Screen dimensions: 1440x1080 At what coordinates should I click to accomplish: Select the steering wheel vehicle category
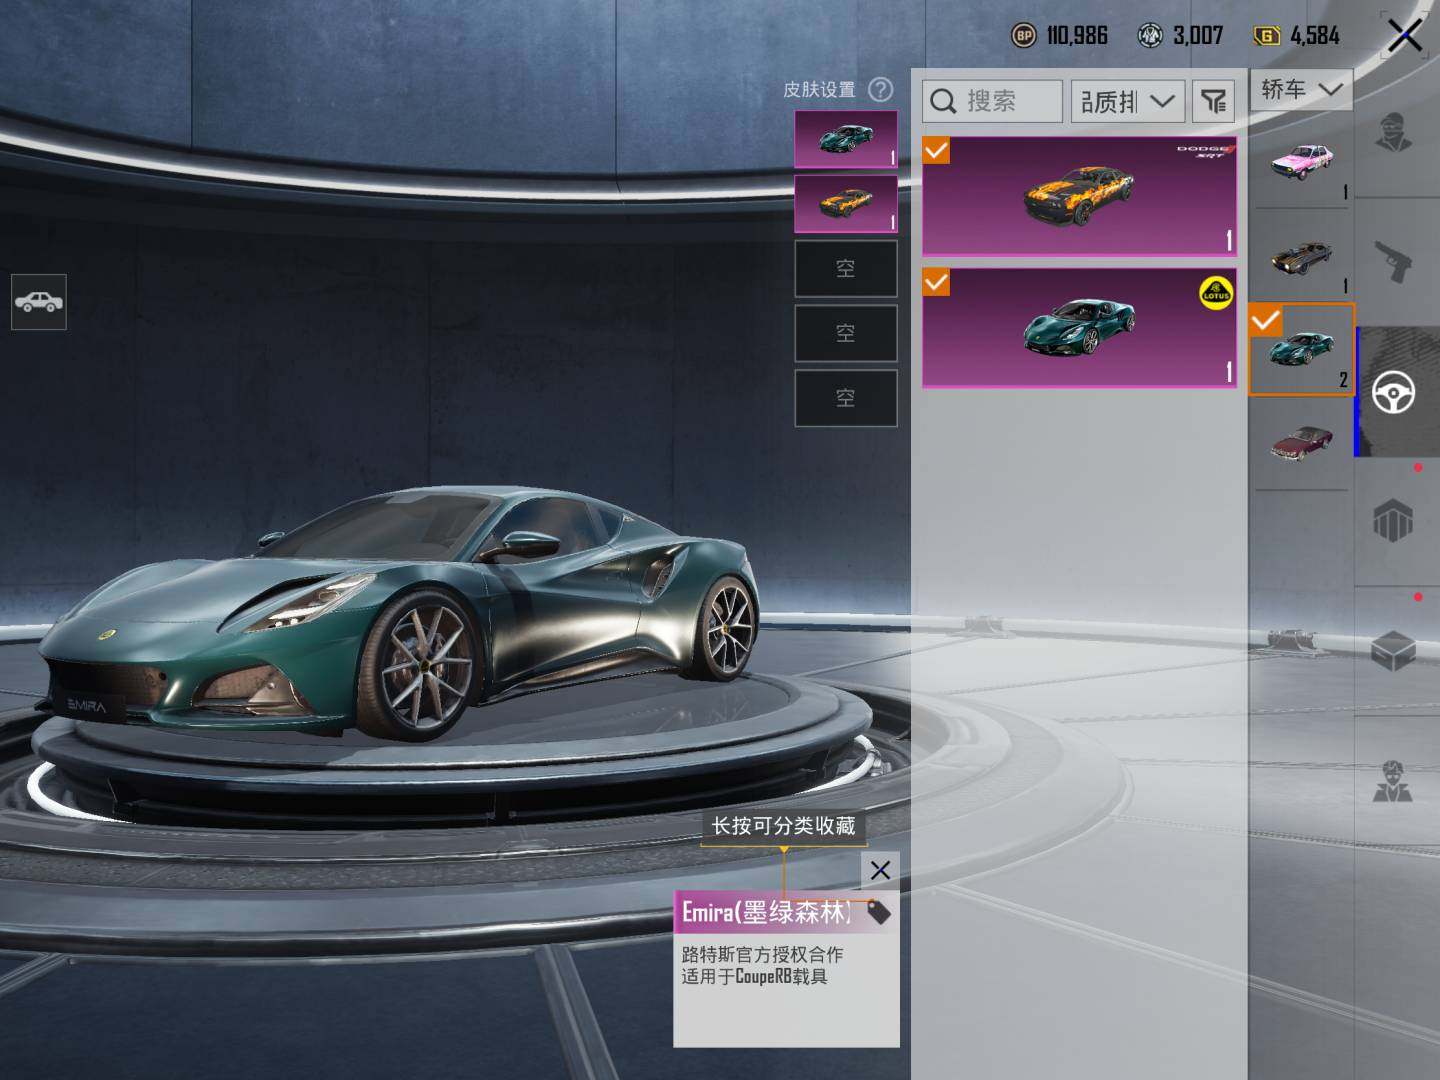pos(1394,392)
